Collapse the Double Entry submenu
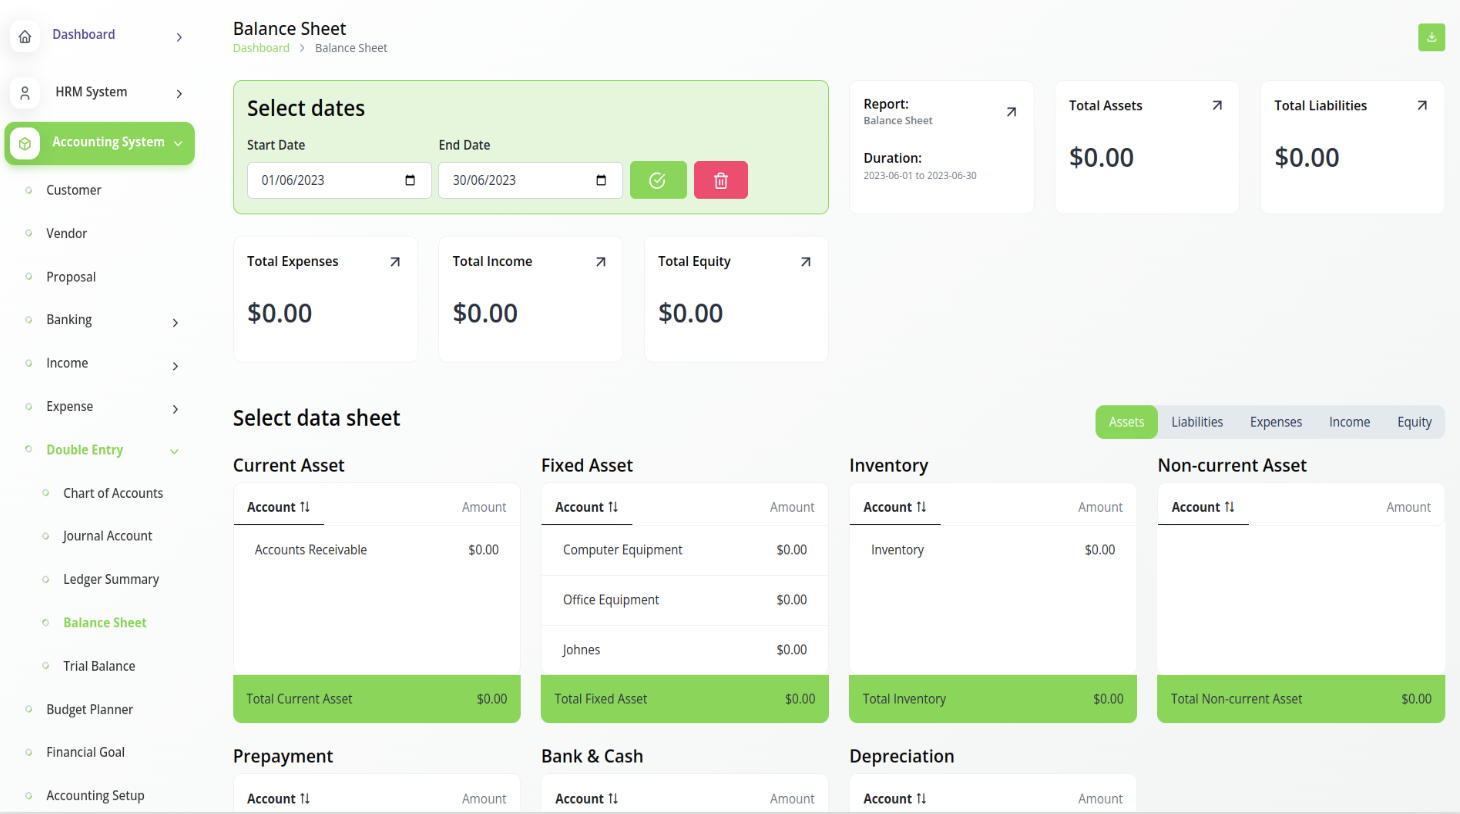Screen dimensions: 1460x814 (174, 451)
